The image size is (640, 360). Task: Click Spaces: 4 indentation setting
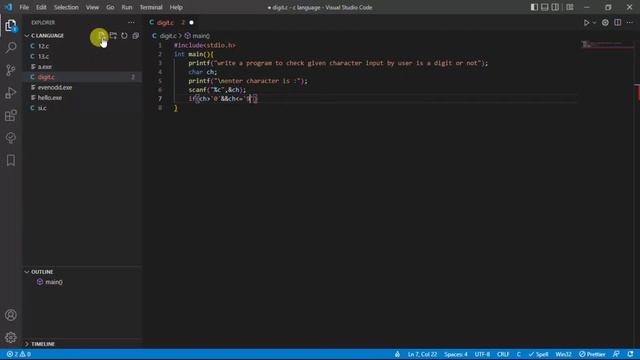pos(456,354)
